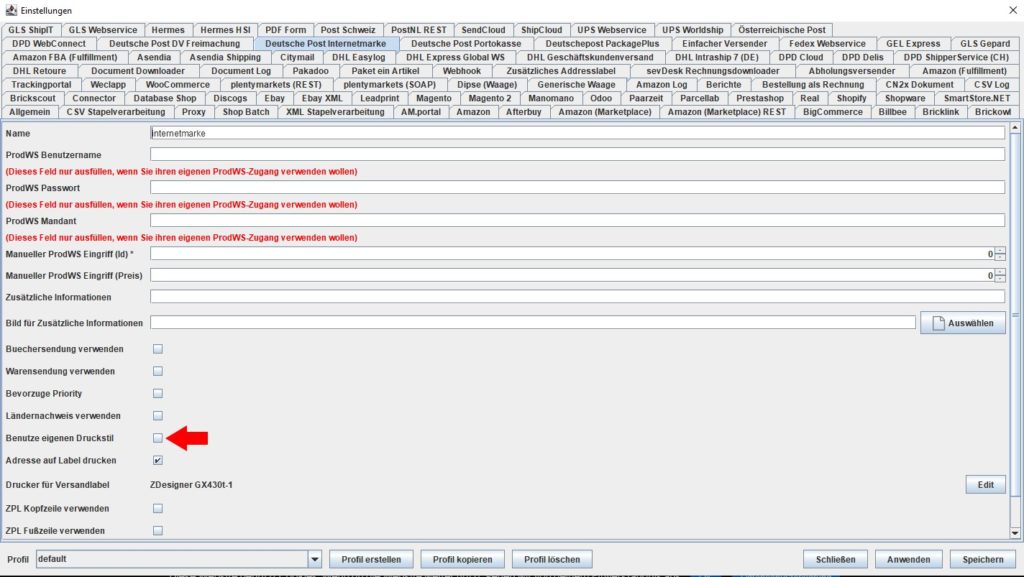Image resolution: width=1024 pixels, height=577 pixels.
Task: Select the Prestashop tab
Action: coord(760,99)
